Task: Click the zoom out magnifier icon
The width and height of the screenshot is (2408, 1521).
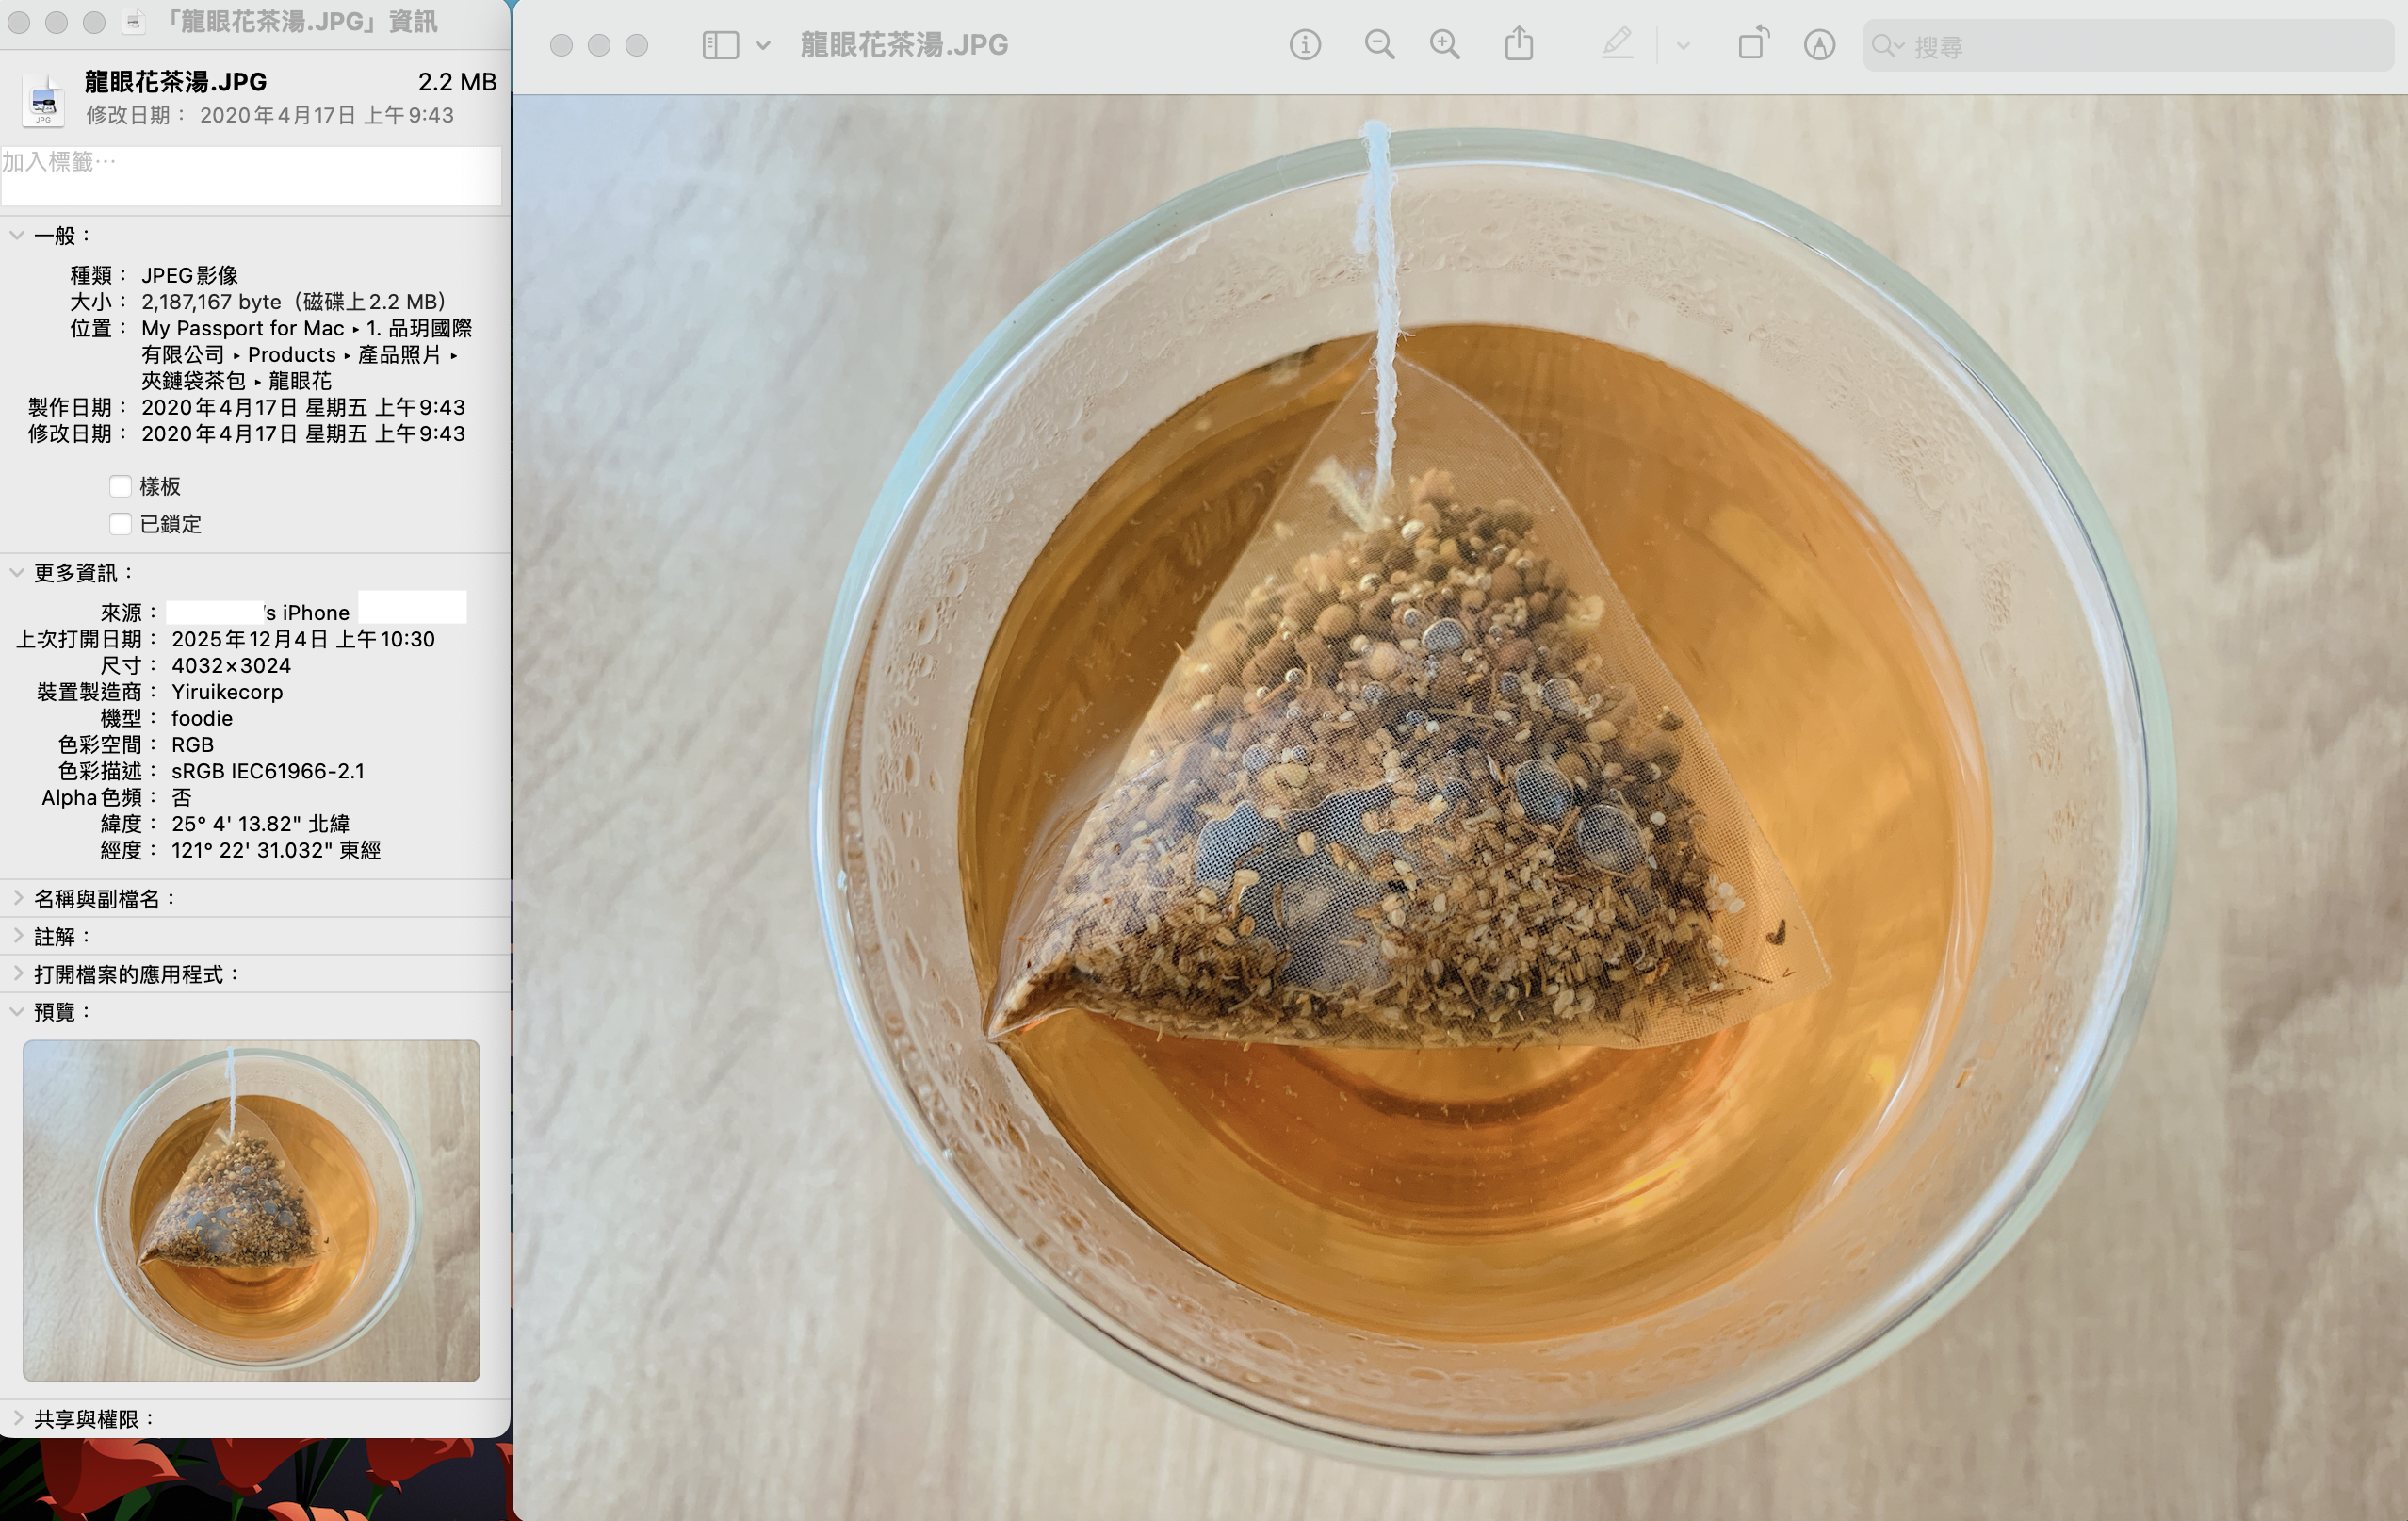Action: pyautogui.click(x=1379, y=45)
